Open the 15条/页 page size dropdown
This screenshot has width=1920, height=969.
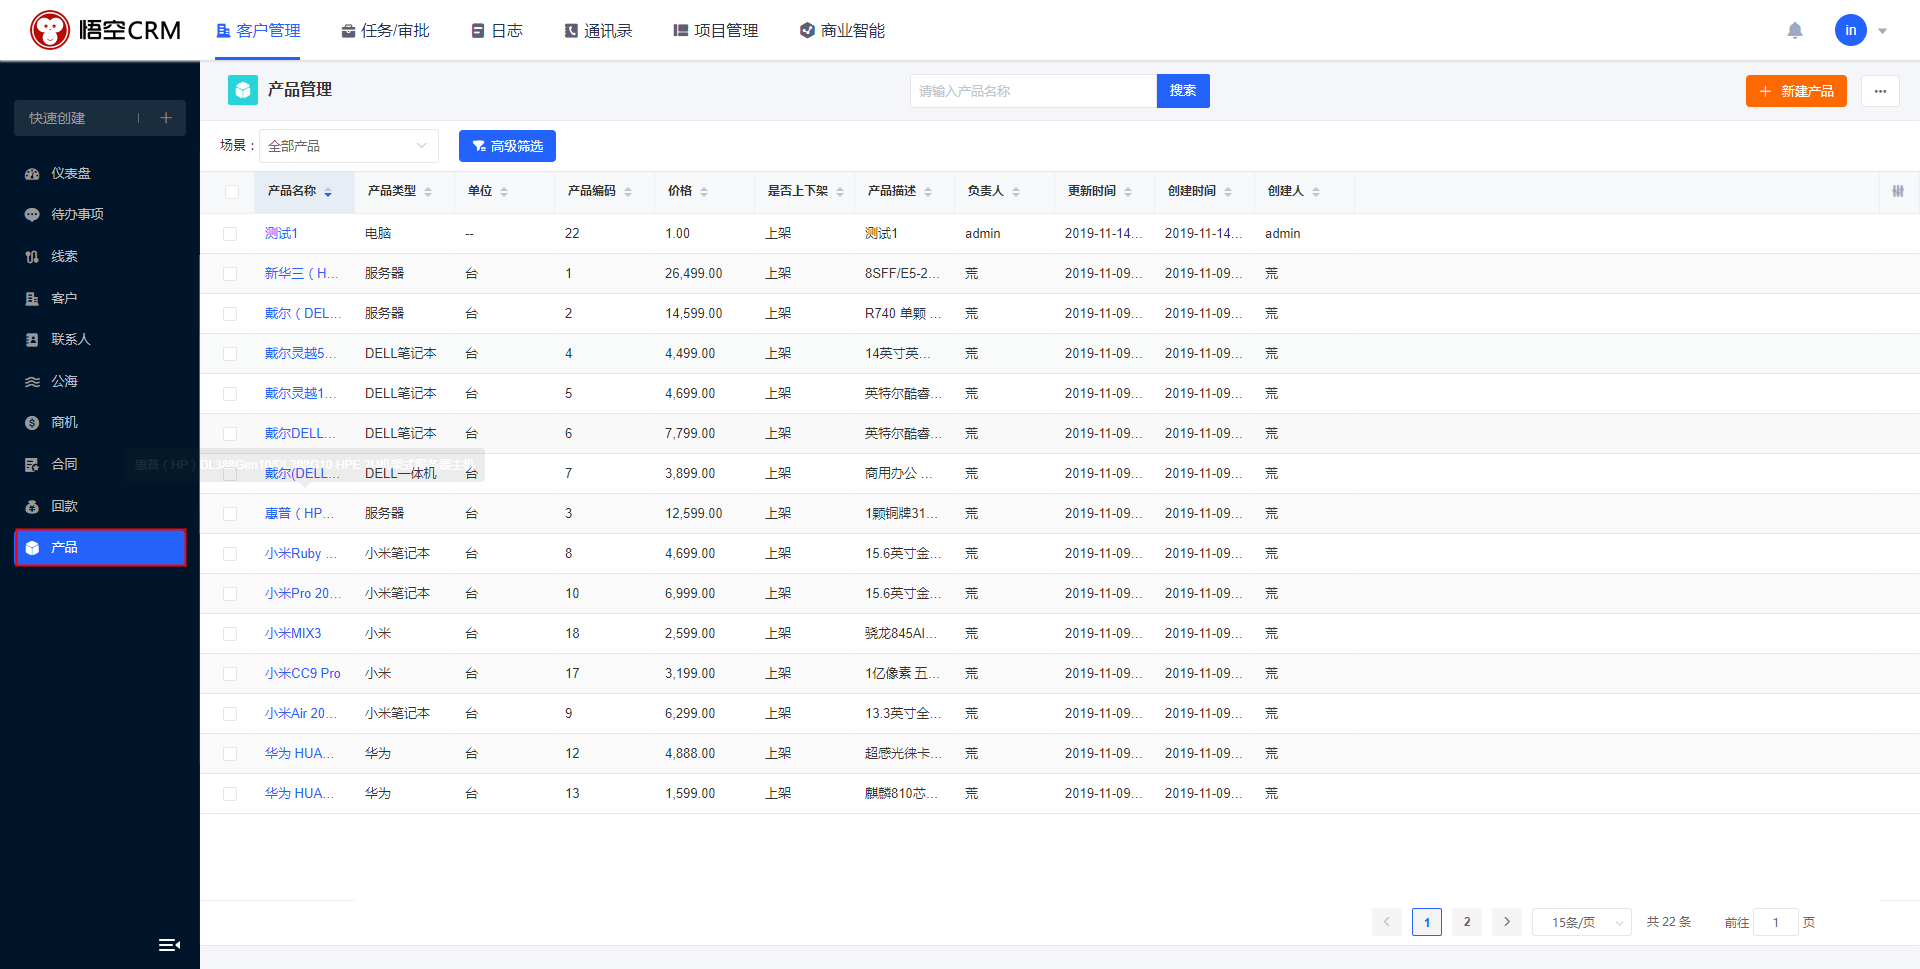click(1582, 922)
